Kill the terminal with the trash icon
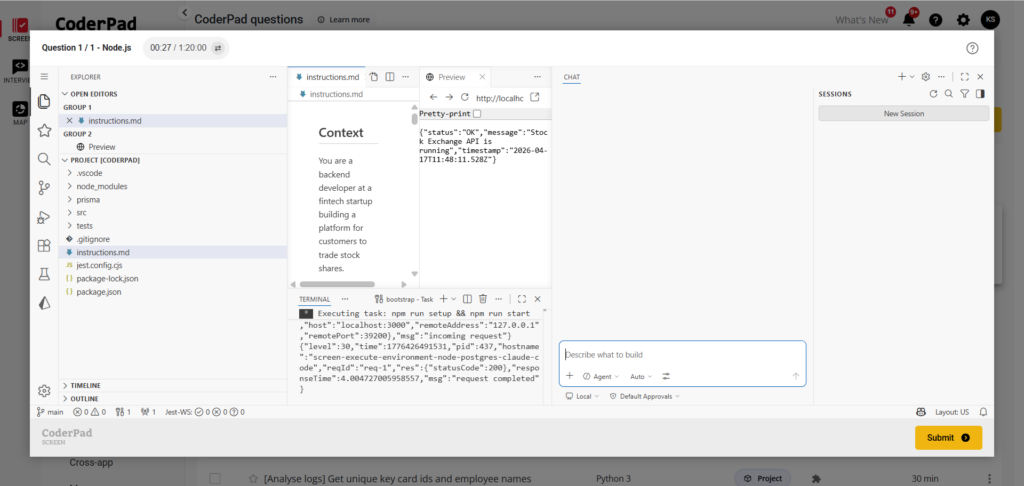 point(483,299)
